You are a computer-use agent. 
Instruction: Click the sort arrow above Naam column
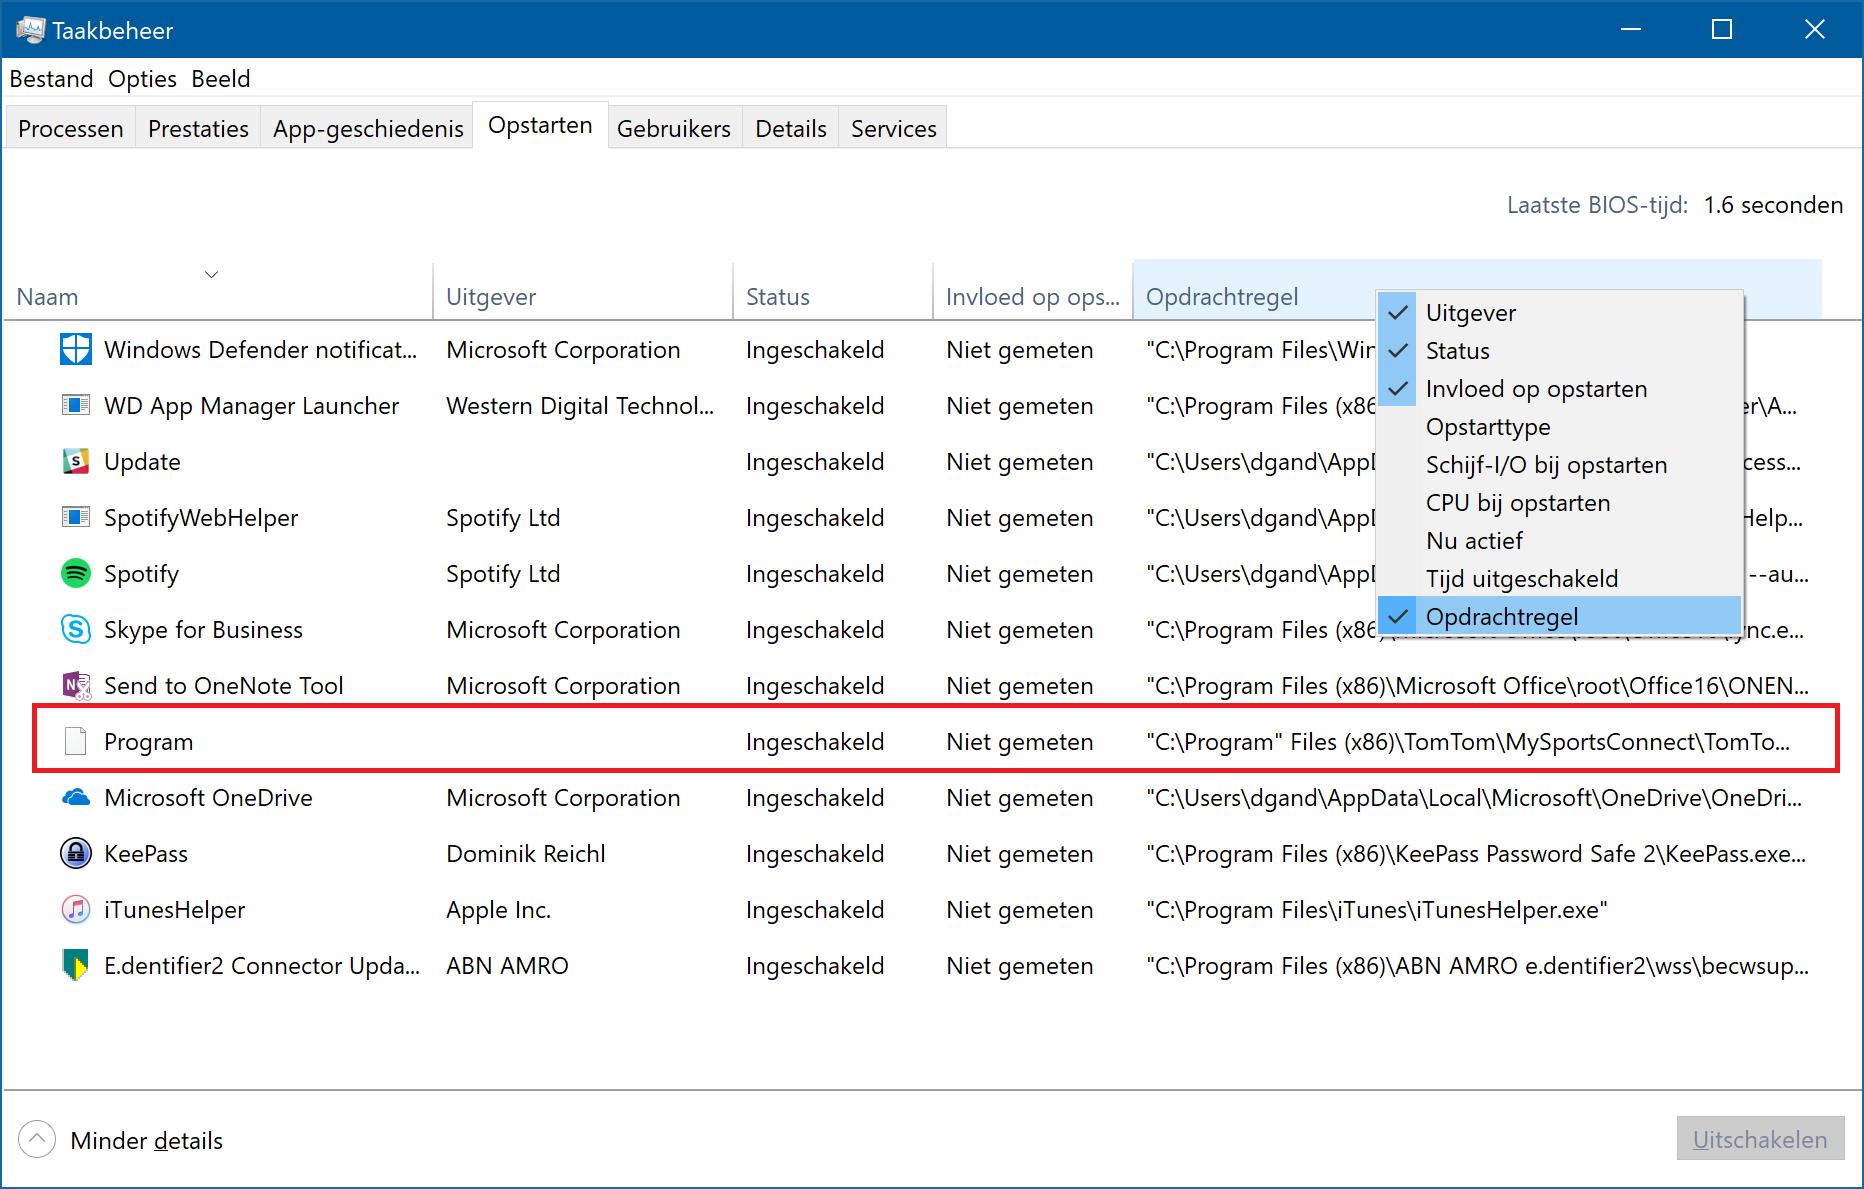(211, 274)
